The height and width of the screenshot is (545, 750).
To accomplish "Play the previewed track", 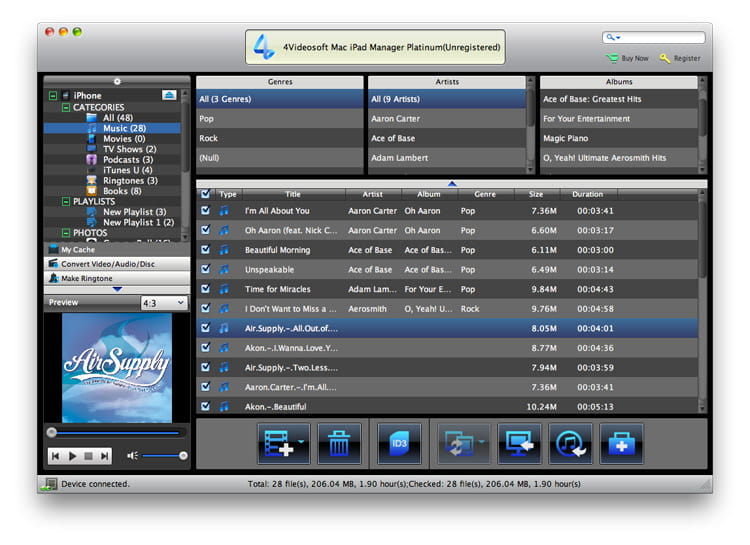I will (x=72, y=456).
